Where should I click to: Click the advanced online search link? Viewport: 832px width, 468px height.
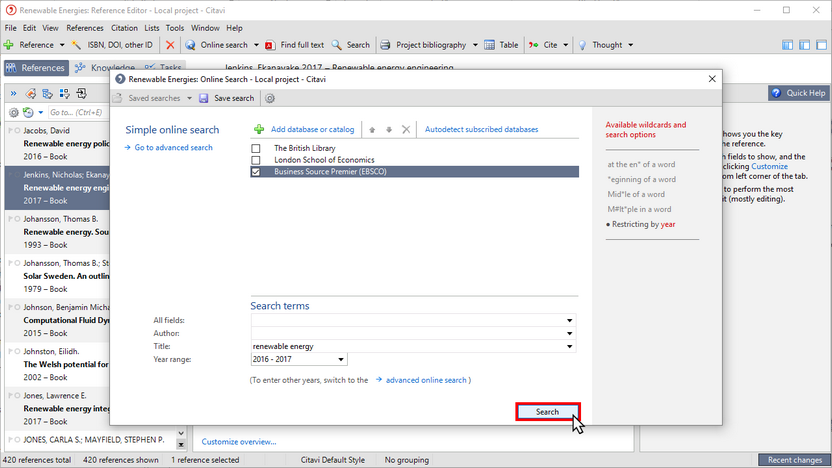(x=426, y=380)
